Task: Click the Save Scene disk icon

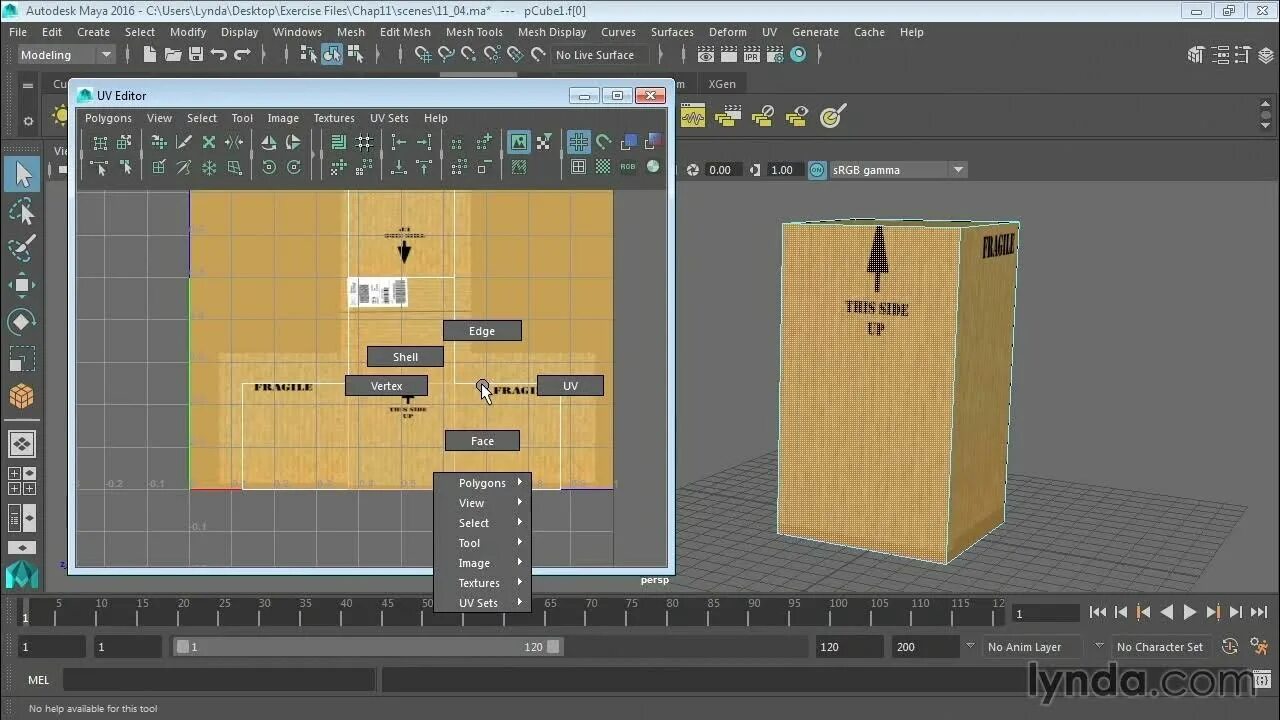Action: point(196,55)
